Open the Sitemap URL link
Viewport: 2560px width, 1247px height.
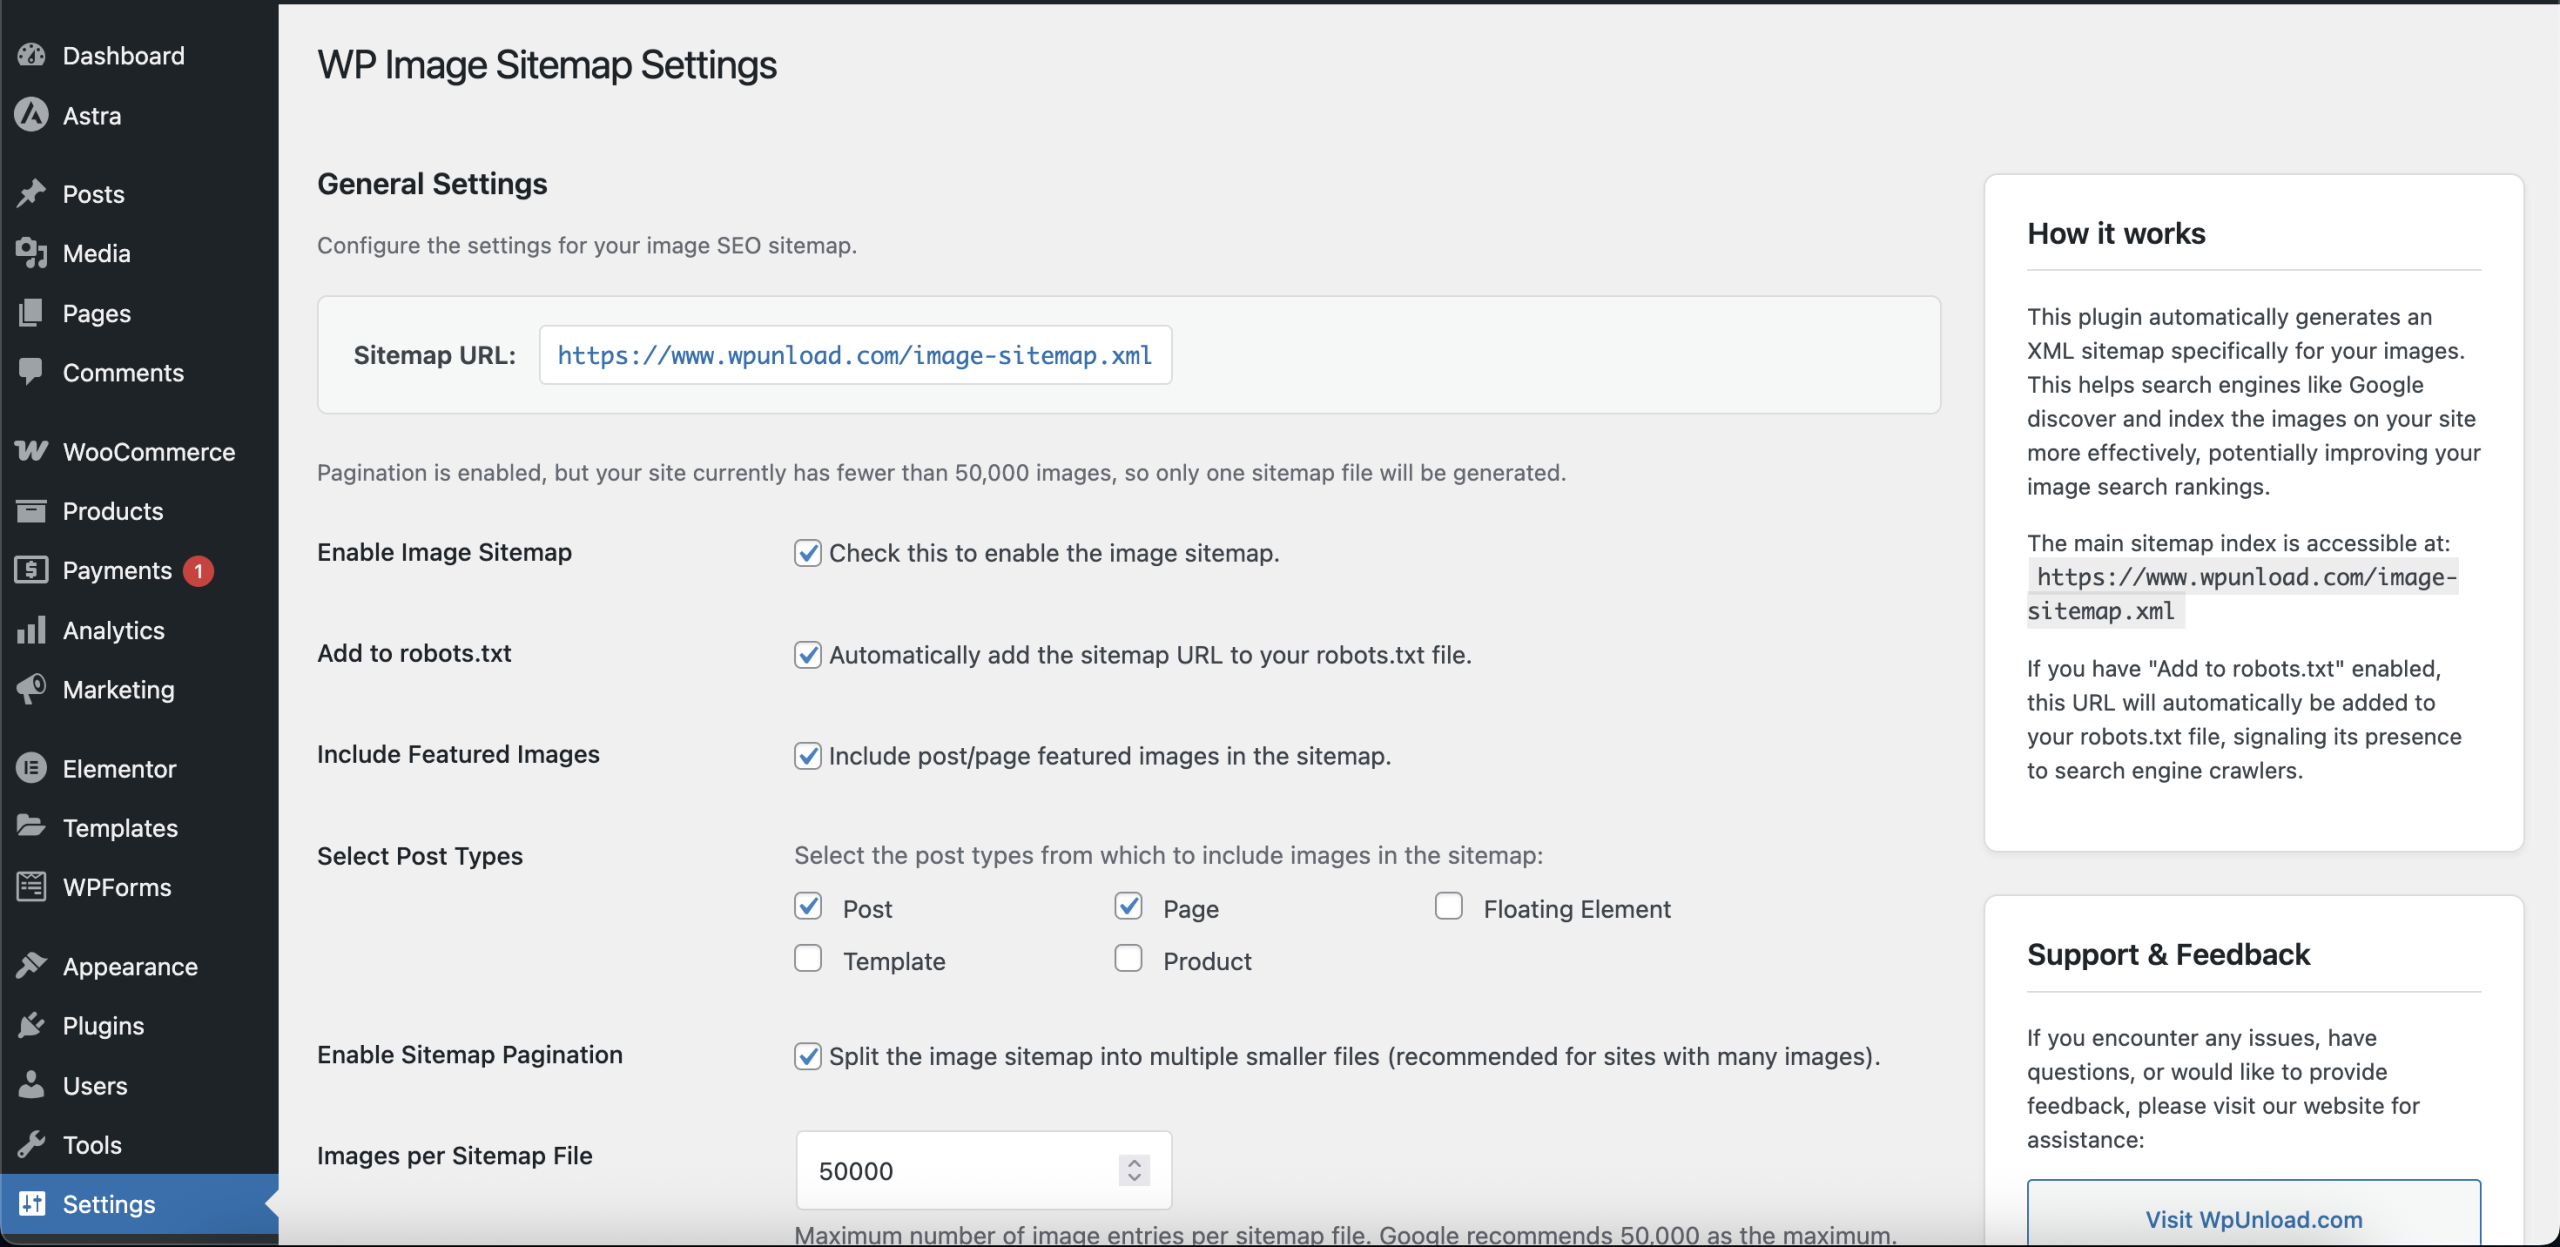coord(855,355)
